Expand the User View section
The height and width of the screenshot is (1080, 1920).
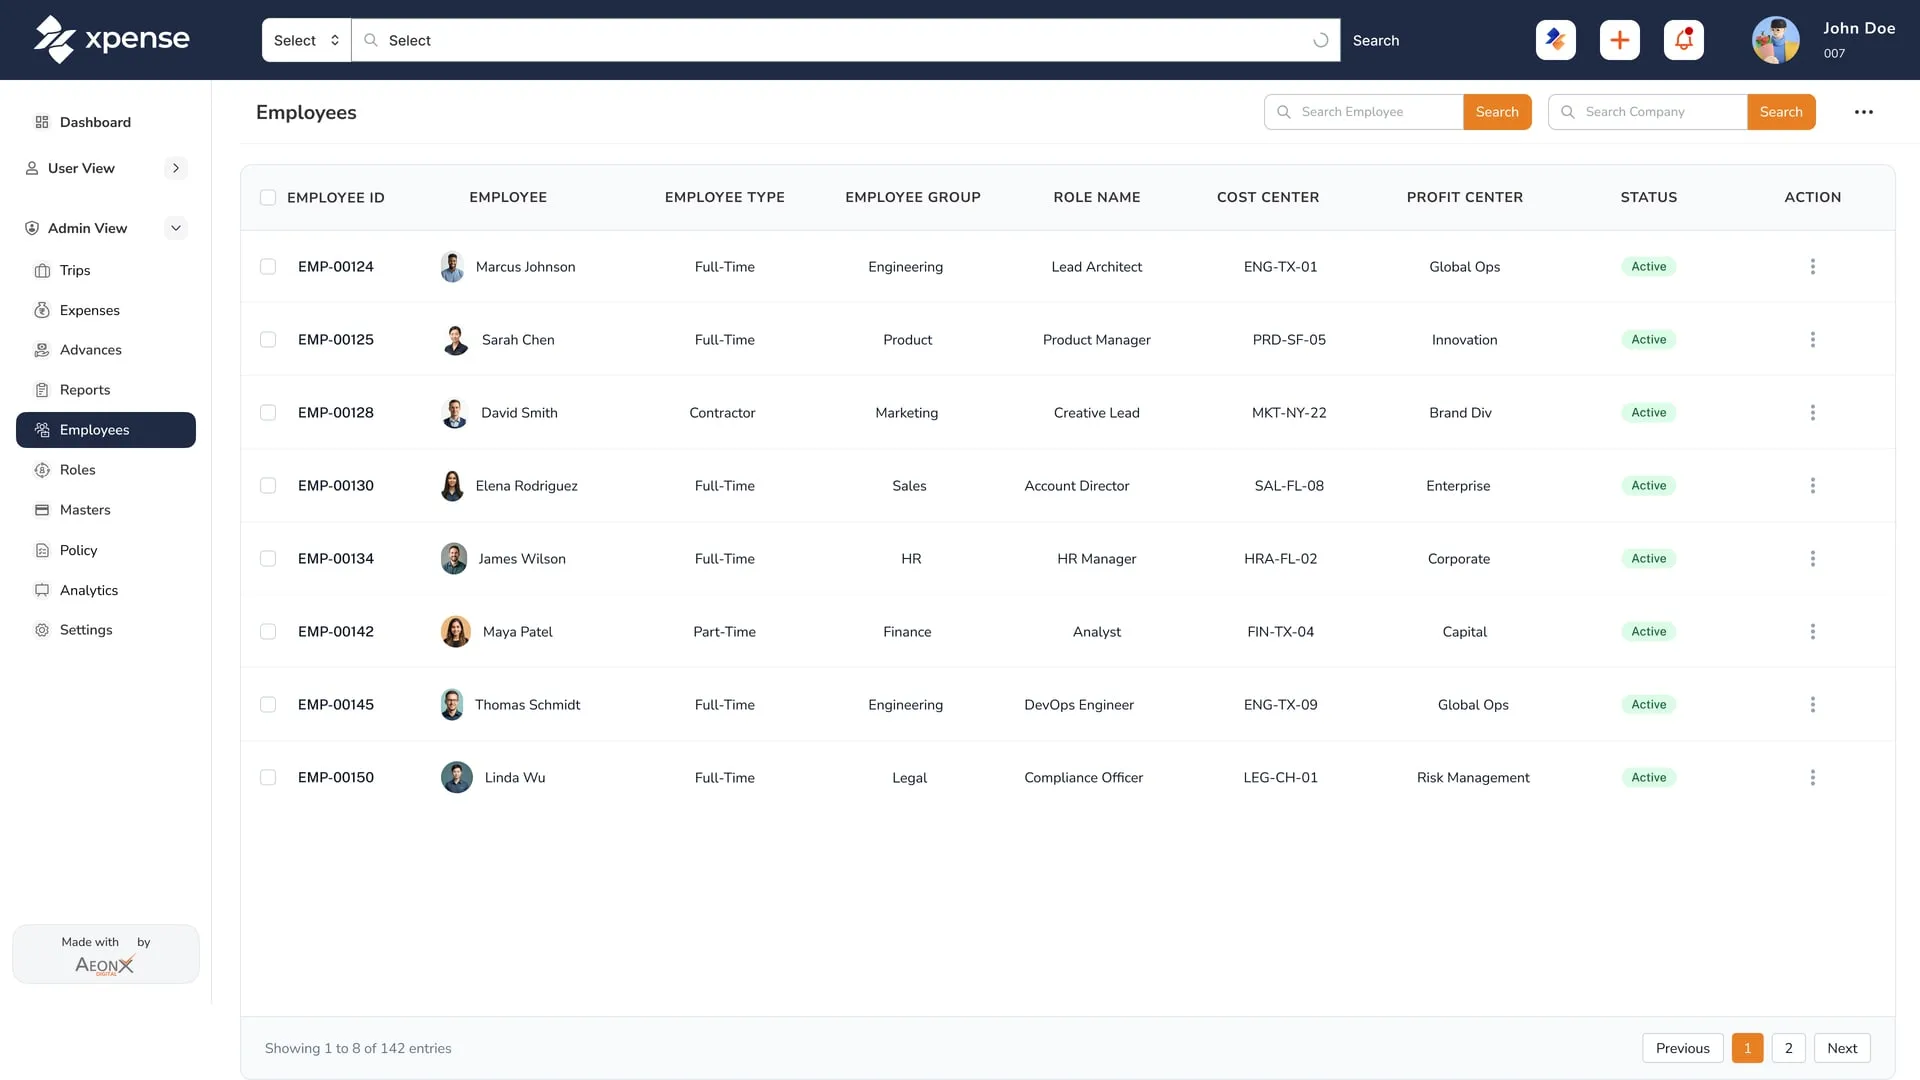[x=176, y=168]
